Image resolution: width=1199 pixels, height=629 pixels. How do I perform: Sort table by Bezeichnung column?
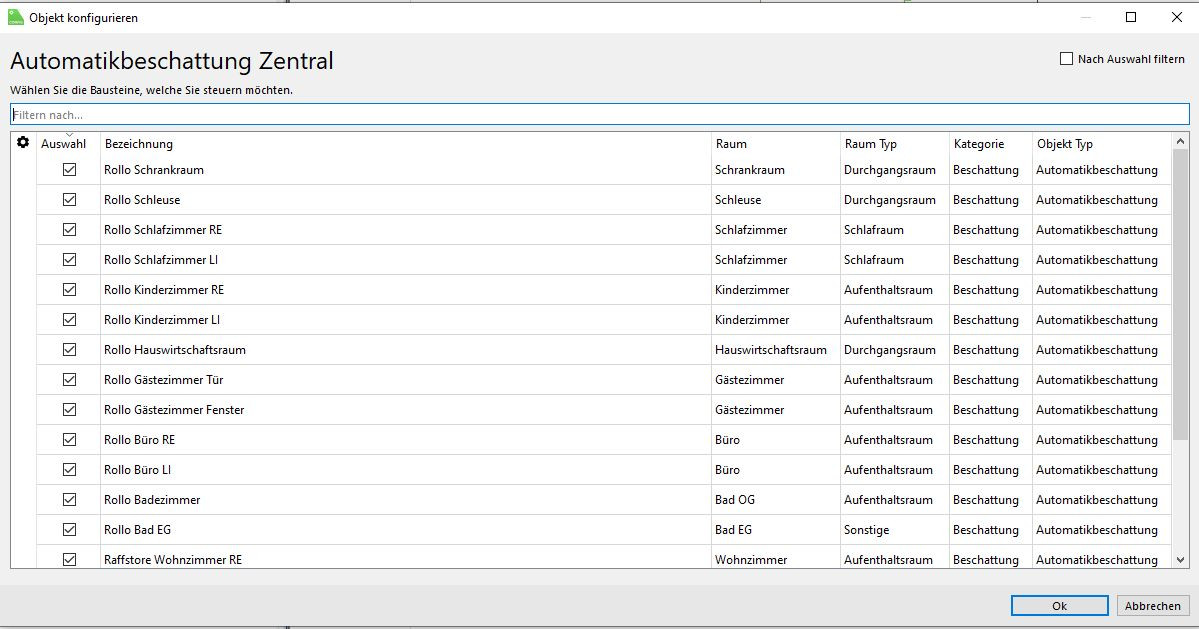(139, 144)
